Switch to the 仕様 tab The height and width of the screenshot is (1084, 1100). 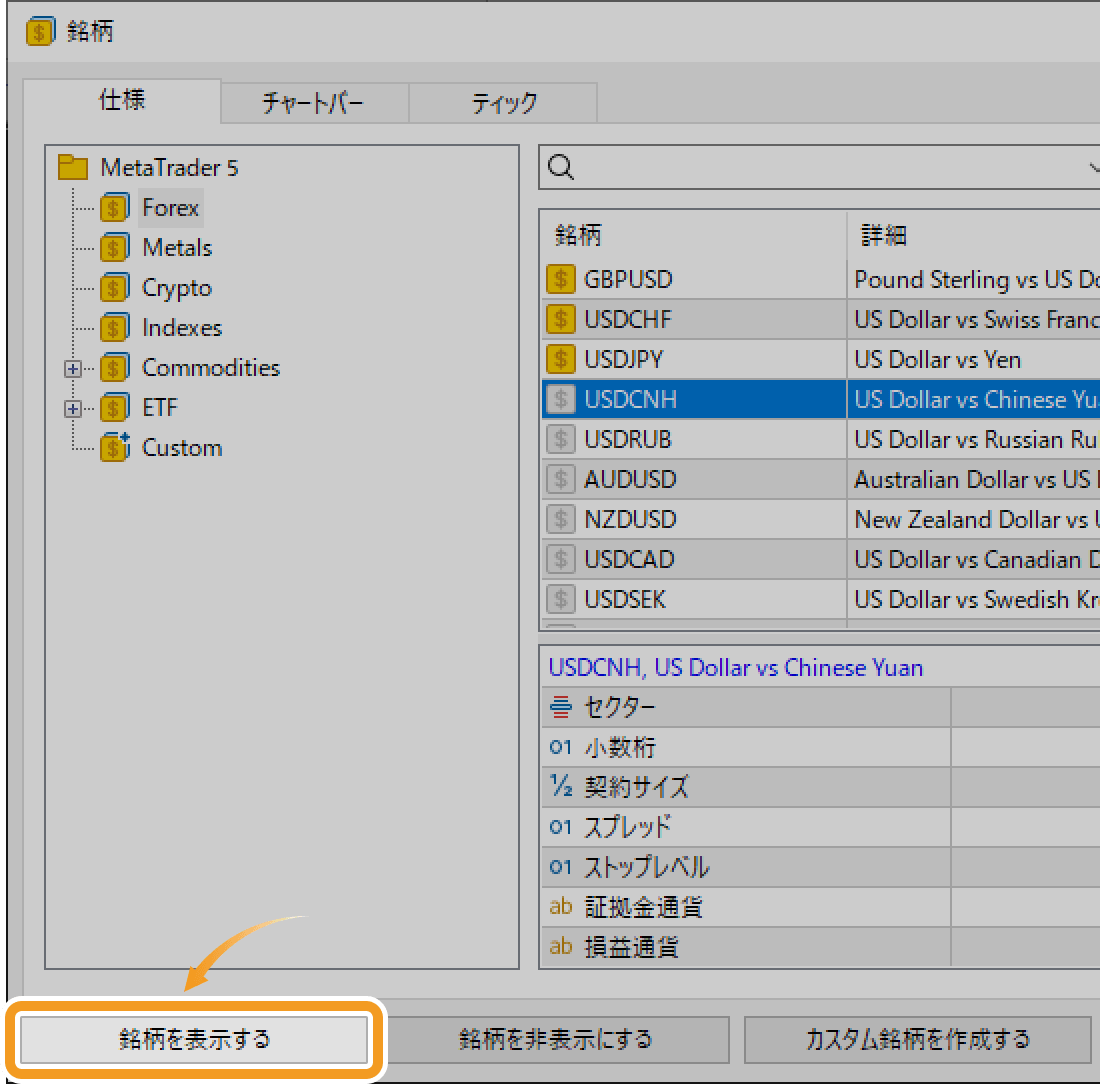coord(122,100)
